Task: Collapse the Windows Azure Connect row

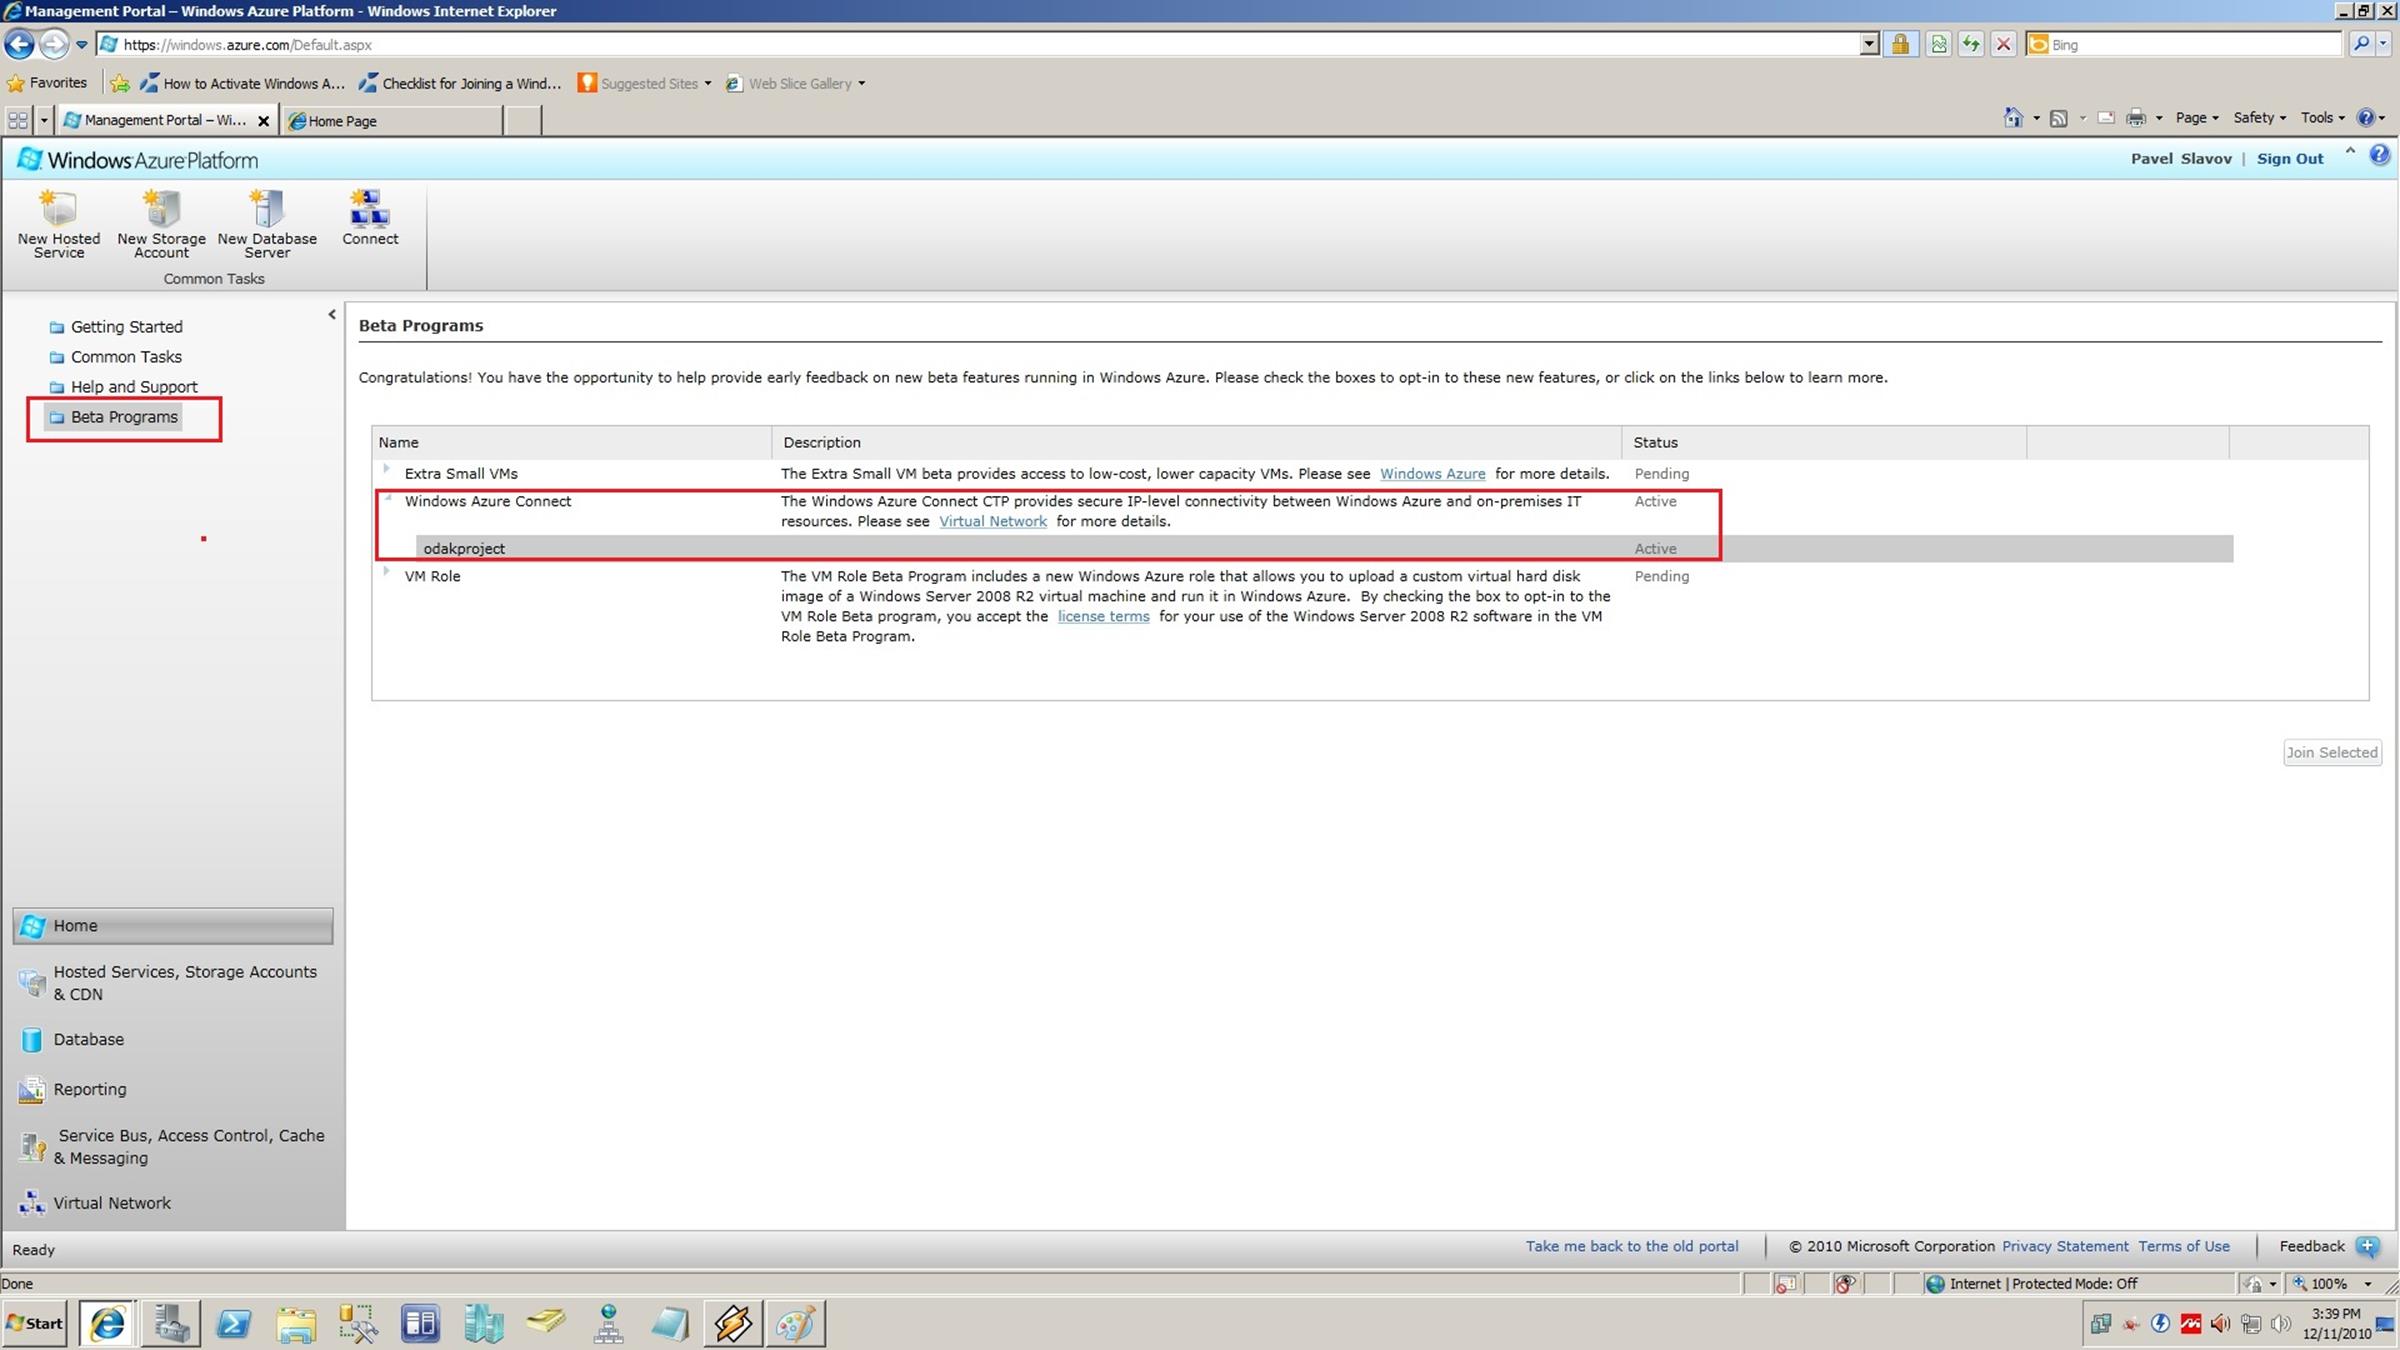Action: 388,498
